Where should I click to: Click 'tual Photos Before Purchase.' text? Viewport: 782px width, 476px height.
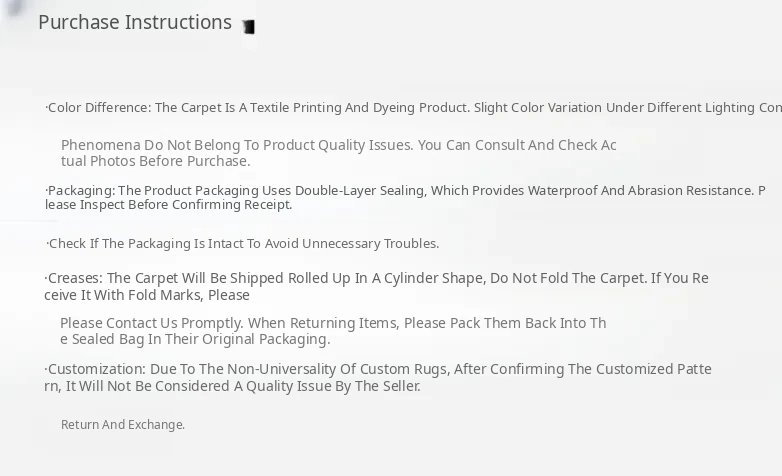click(x=155, y=161)
